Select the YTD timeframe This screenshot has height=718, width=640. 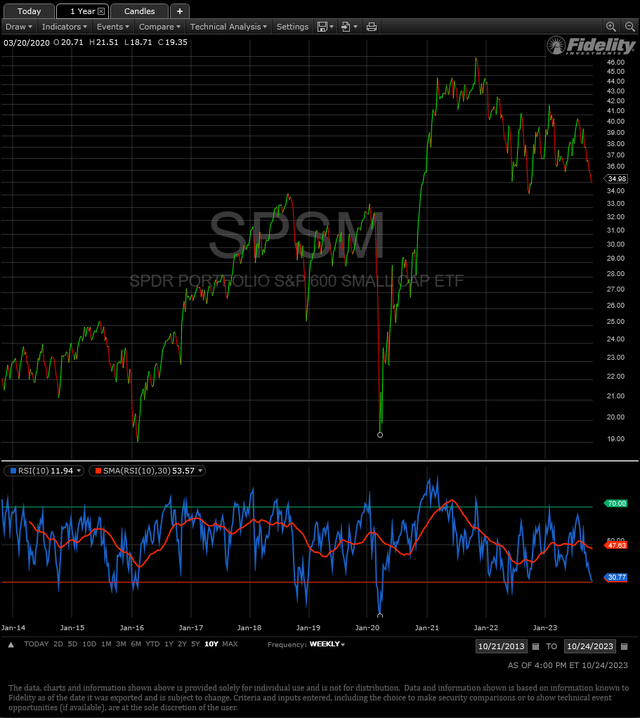click(x=152, y=644)
